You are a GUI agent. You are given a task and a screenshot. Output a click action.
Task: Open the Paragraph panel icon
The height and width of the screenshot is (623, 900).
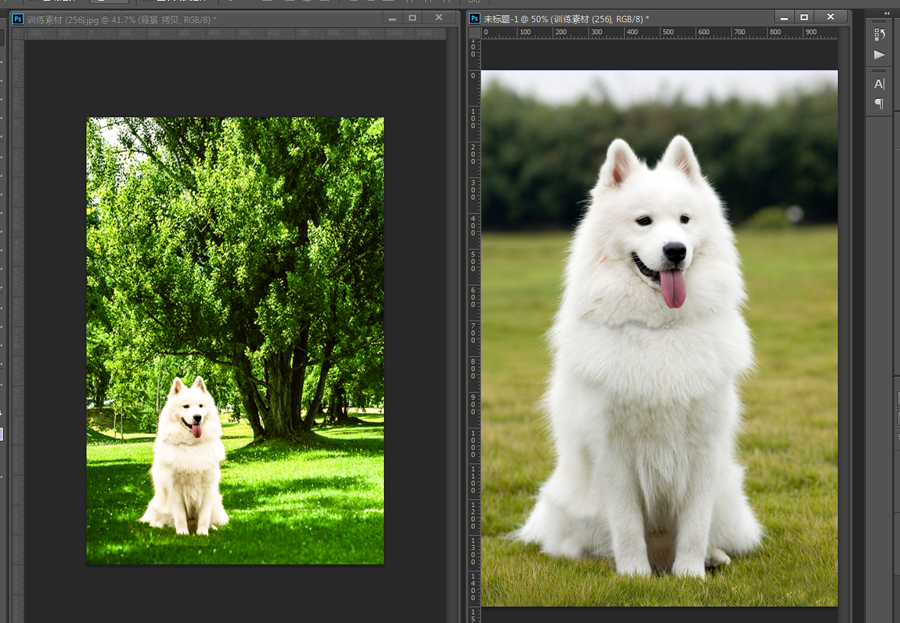click(x=879, y=104)
